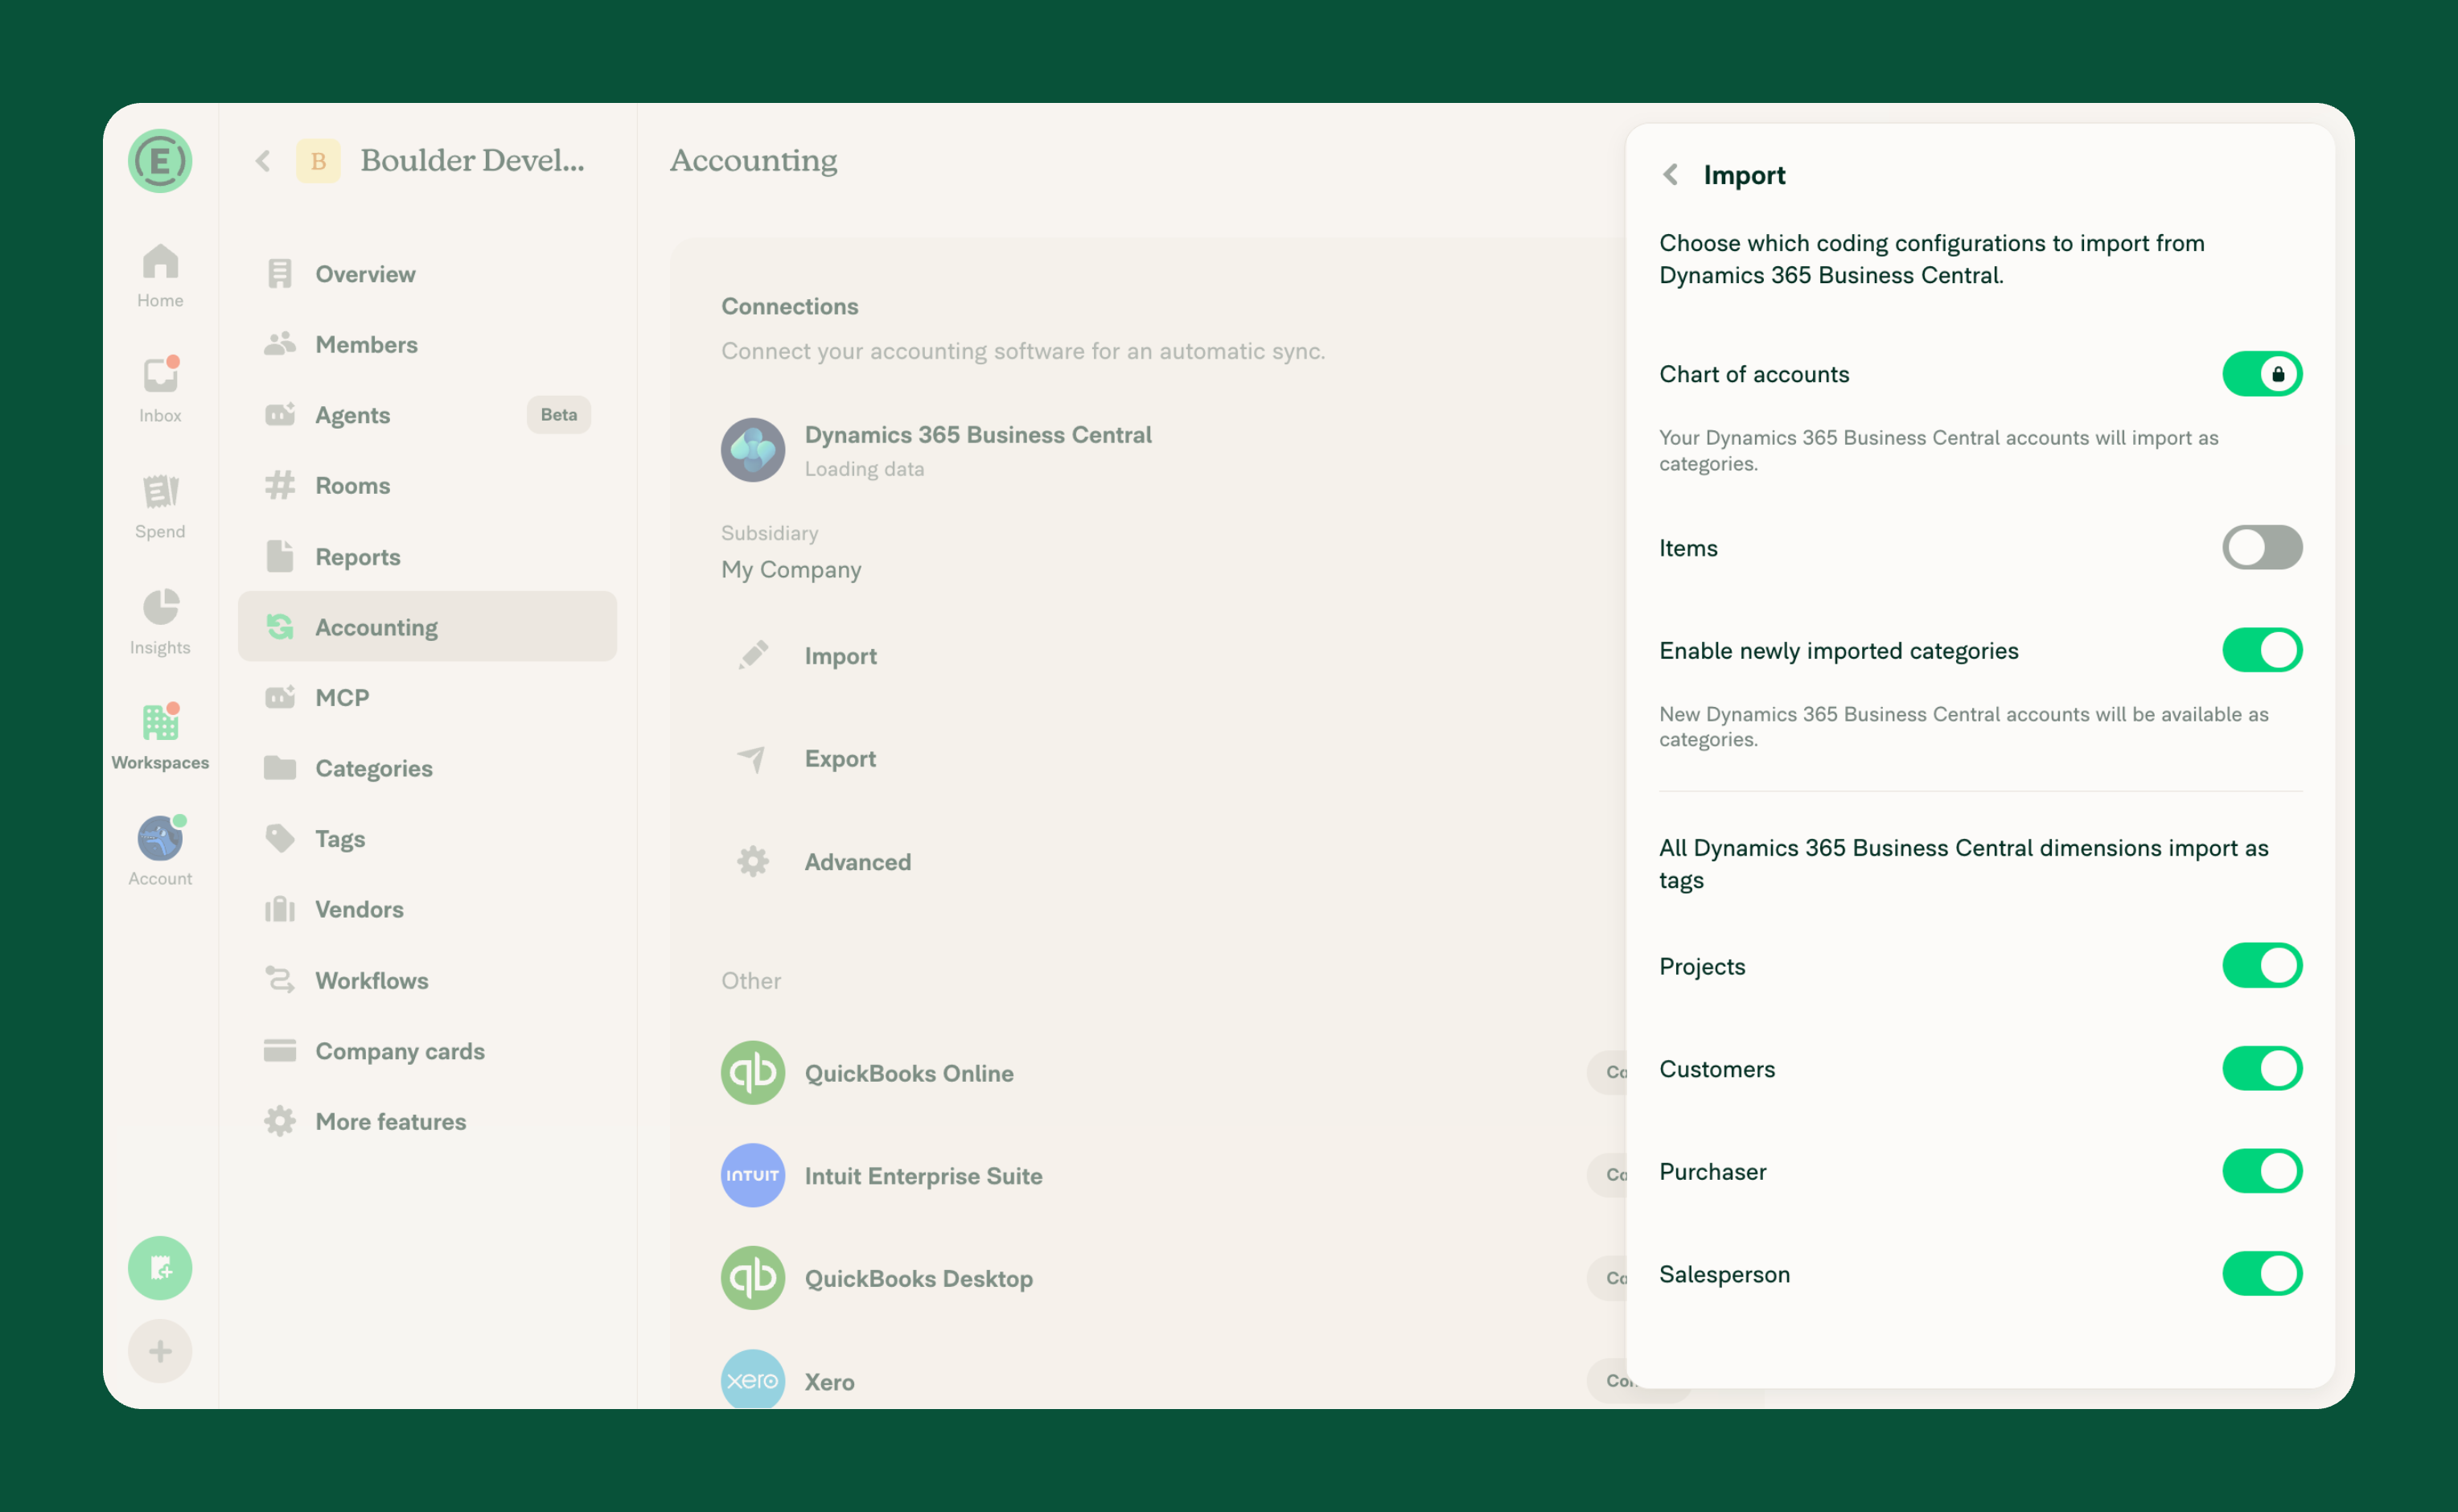2458x1512 pixels.
Task: Disable the Projects dimension toggle
Action: (x=2262, y=966)
